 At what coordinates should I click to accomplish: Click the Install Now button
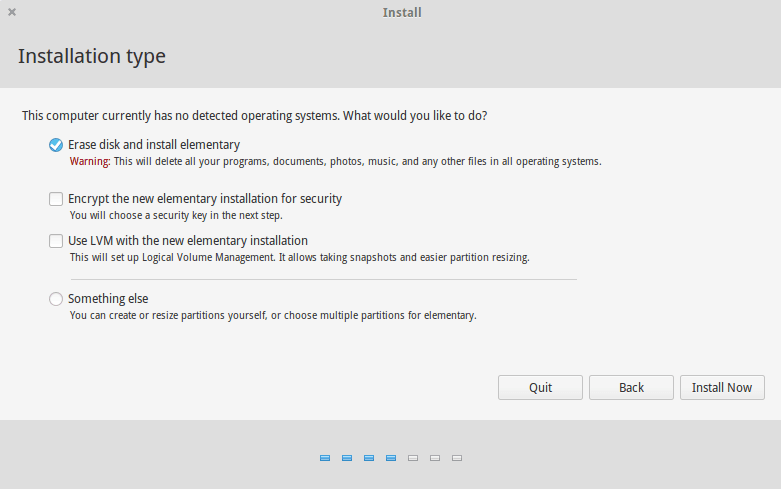click(721, 387)
